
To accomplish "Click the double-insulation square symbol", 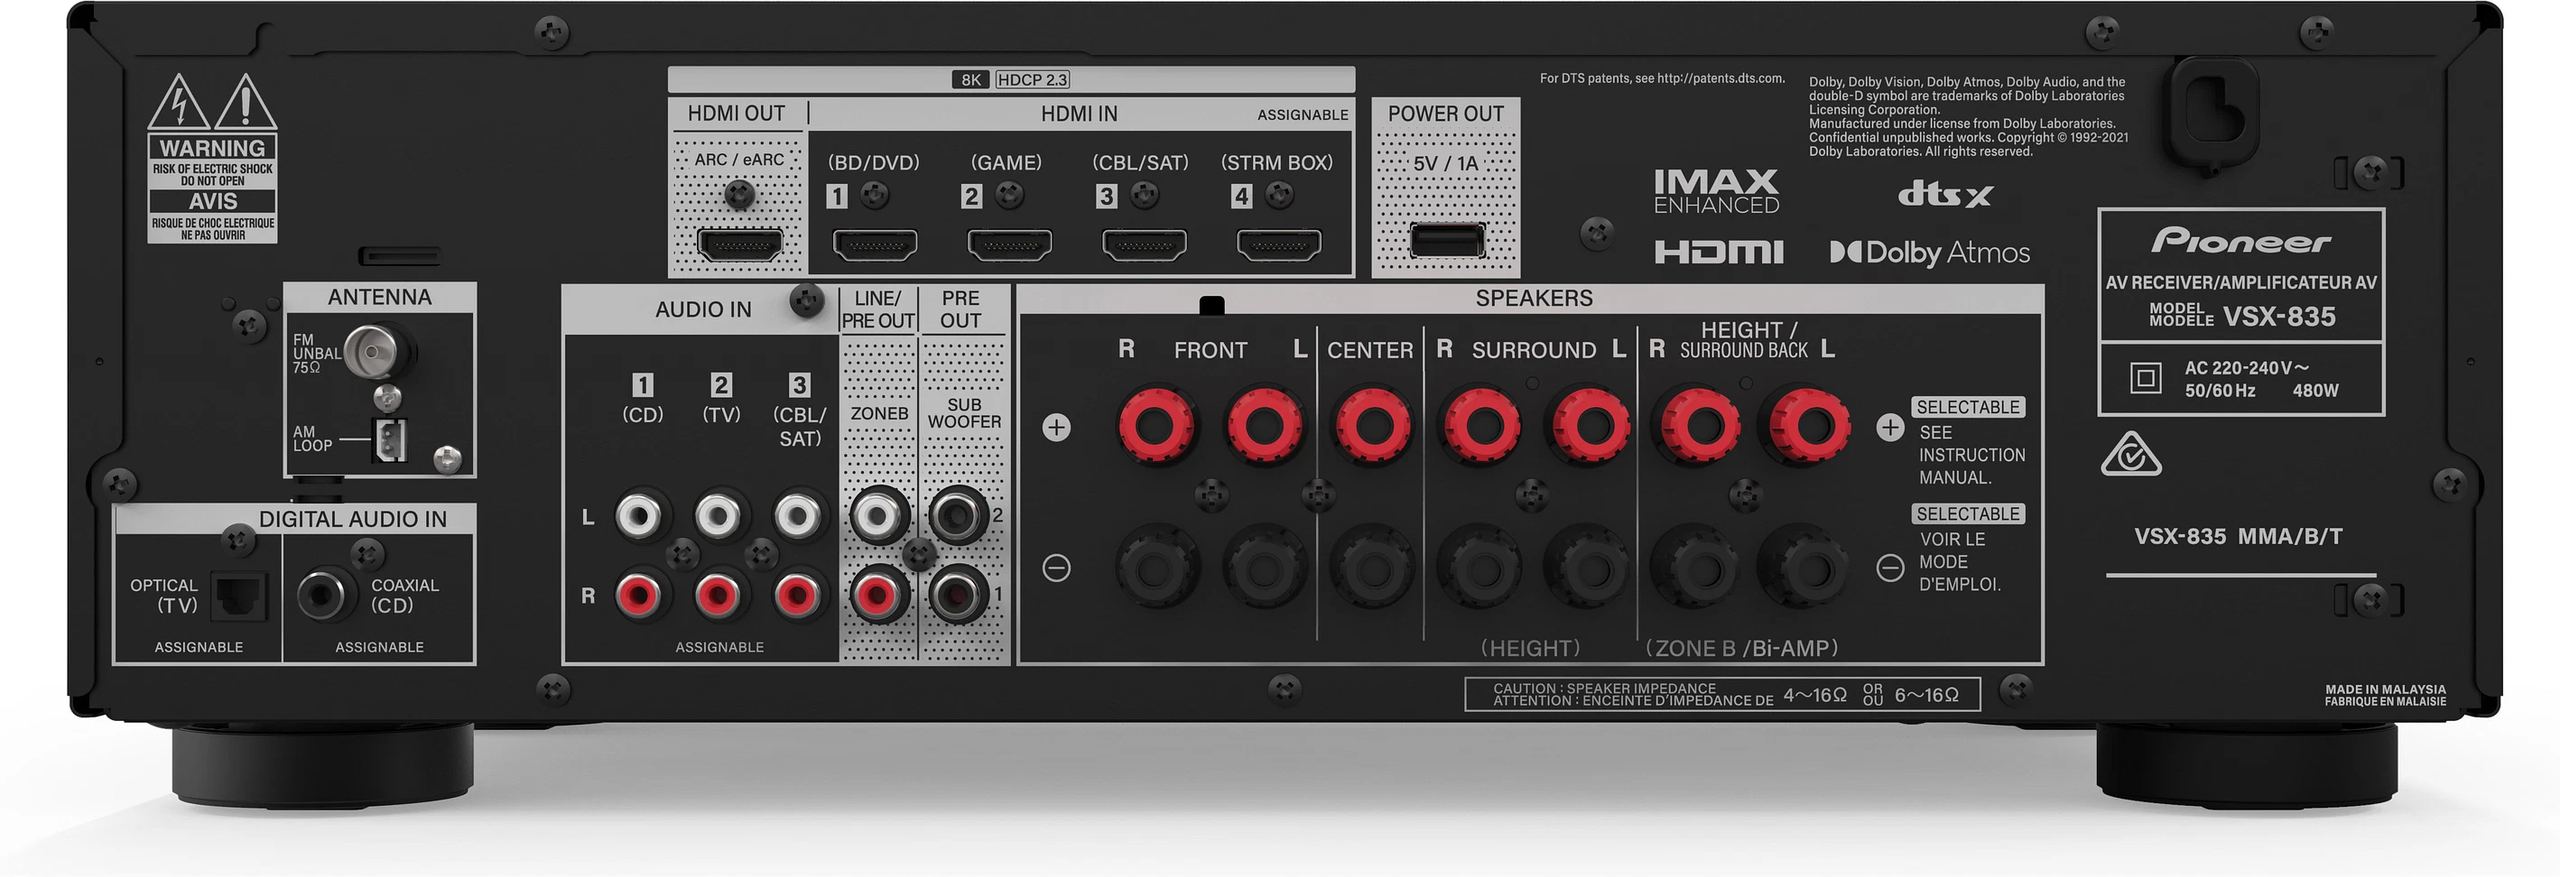I will tap(2146, 378).
